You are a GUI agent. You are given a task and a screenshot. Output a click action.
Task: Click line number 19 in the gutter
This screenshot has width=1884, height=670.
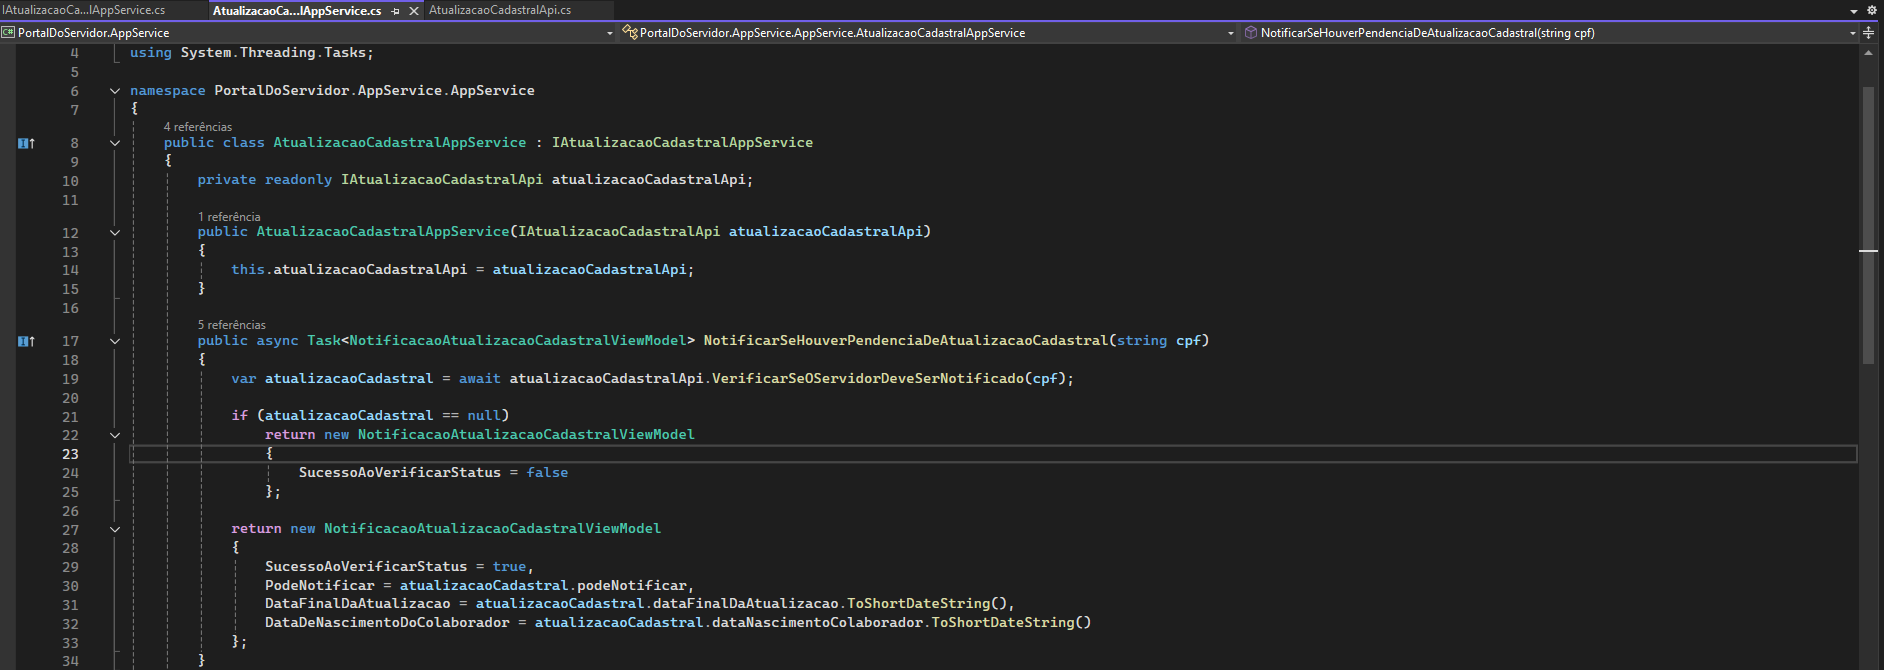(x=70, y=379)
